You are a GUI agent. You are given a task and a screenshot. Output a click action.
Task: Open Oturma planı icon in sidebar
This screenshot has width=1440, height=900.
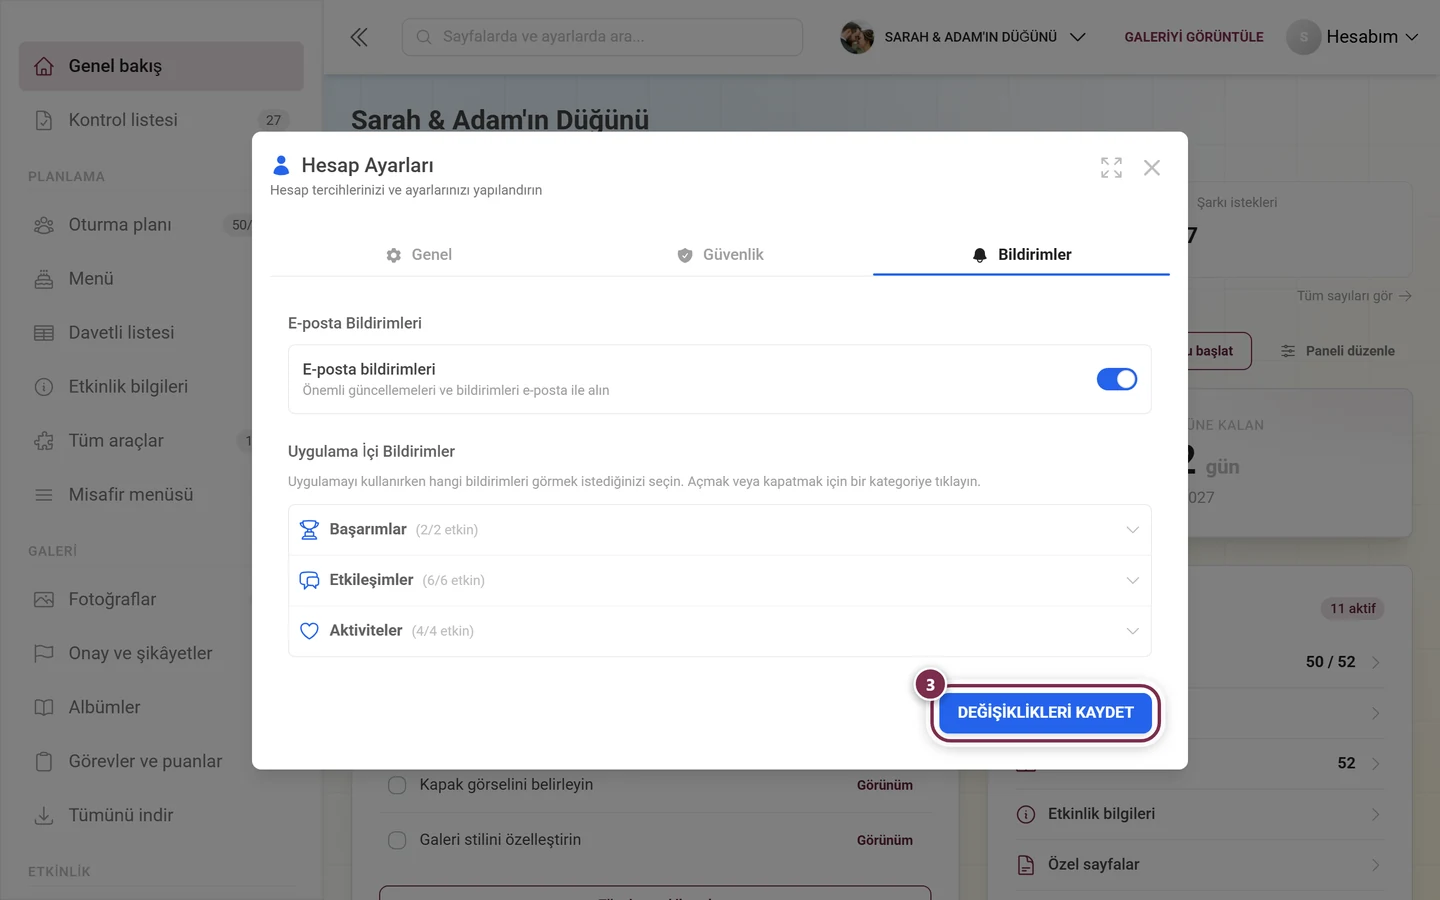[44, 225]
